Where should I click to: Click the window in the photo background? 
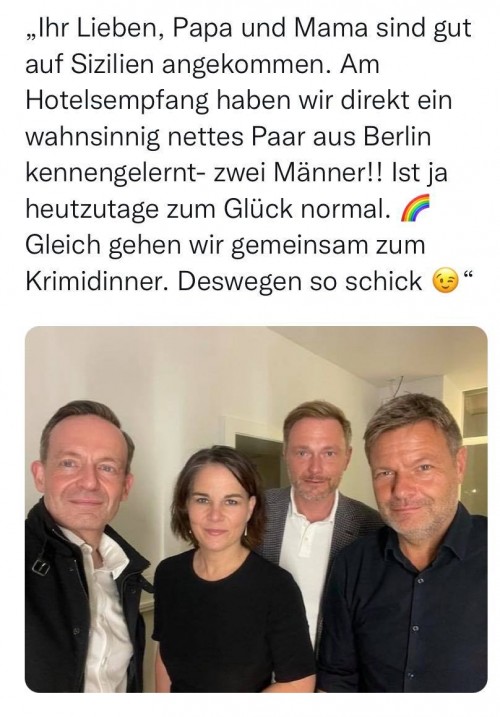click(x=475, y=448)
